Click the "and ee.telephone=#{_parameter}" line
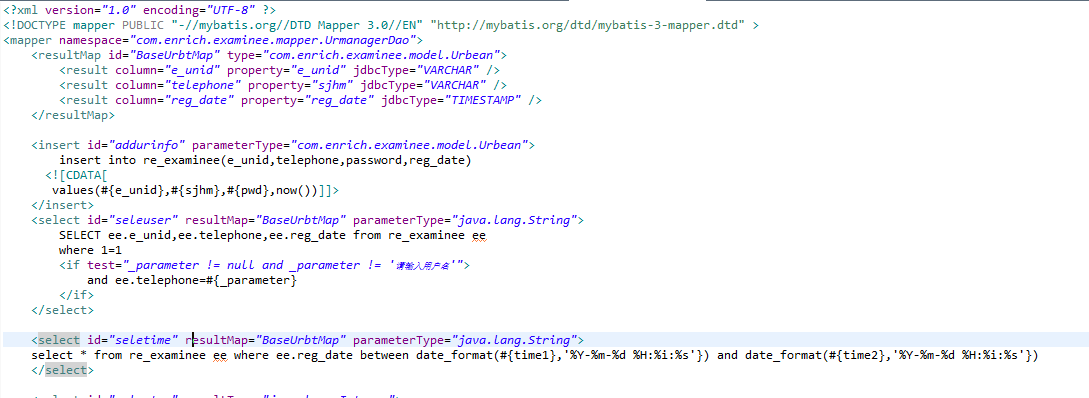The image size is (1089, 398). [x=192, y=281]
